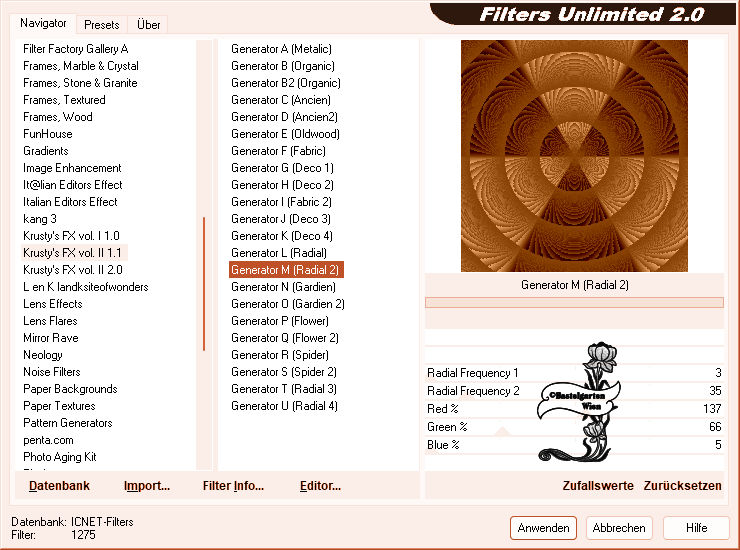Select Mirror Rave category
The width and height of the screenshot is (740, 550).
pyautogui.click(x=50, y=338)
